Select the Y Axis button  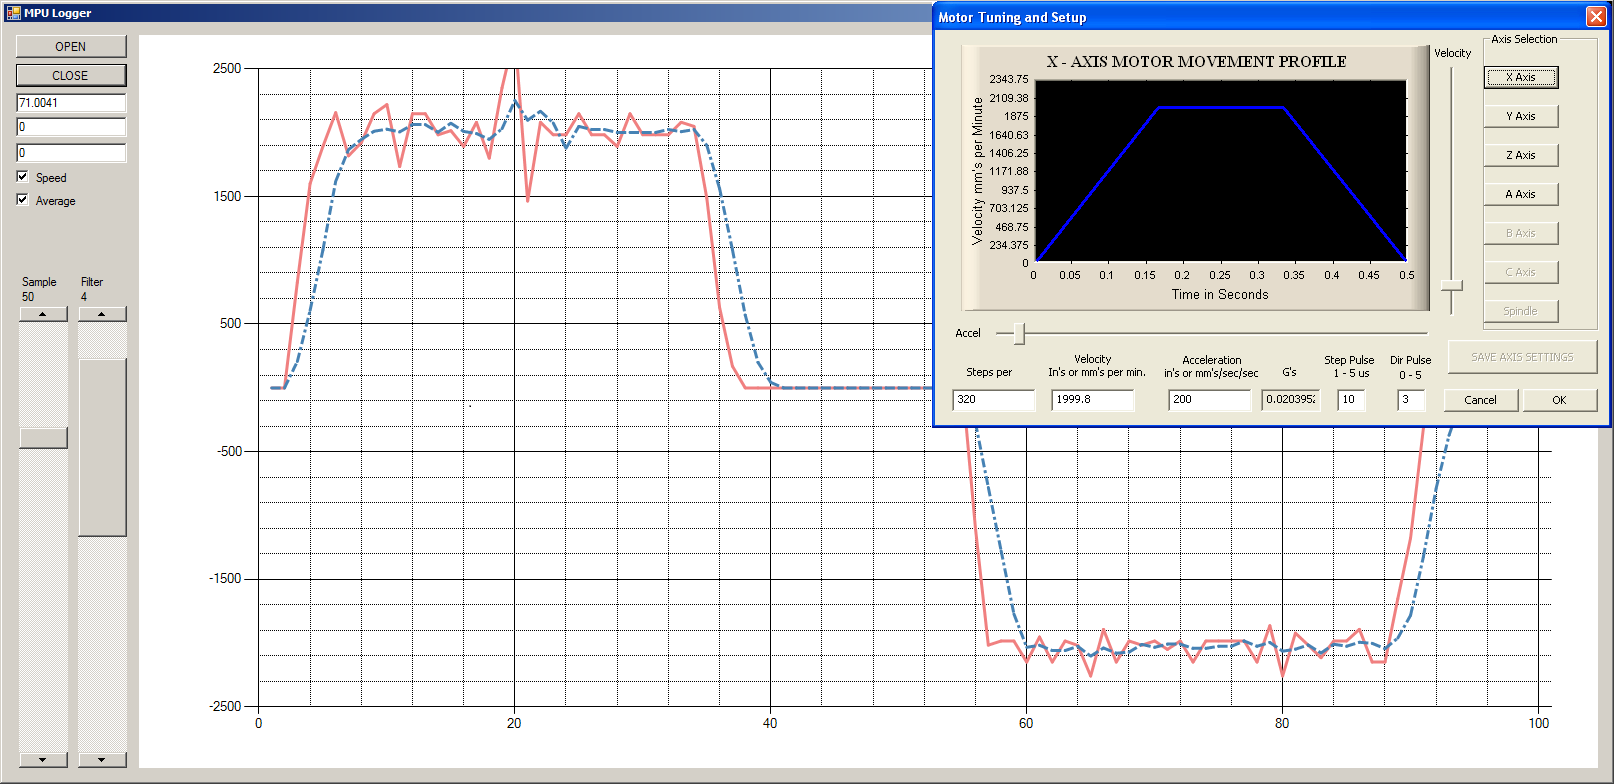pyautogui.click(x=1520, y=116)
